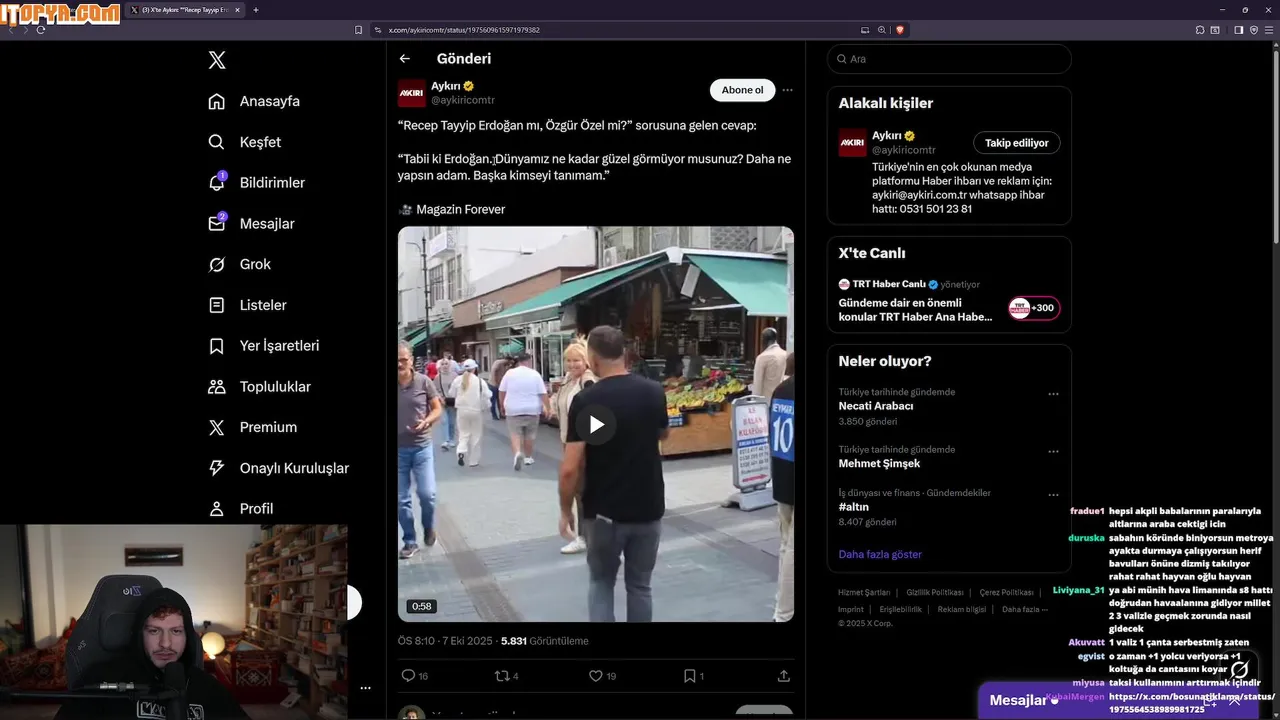Click the bookmark icon in address bar
This screenshot has height=720, width=1280.
coord(359,30)
